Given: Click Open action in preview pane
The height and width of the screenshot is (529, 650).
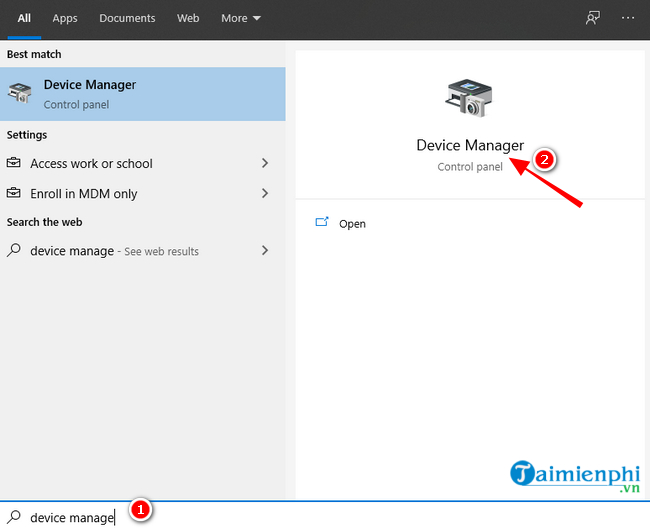Looking at the screenshot, I should click(352, 224).
